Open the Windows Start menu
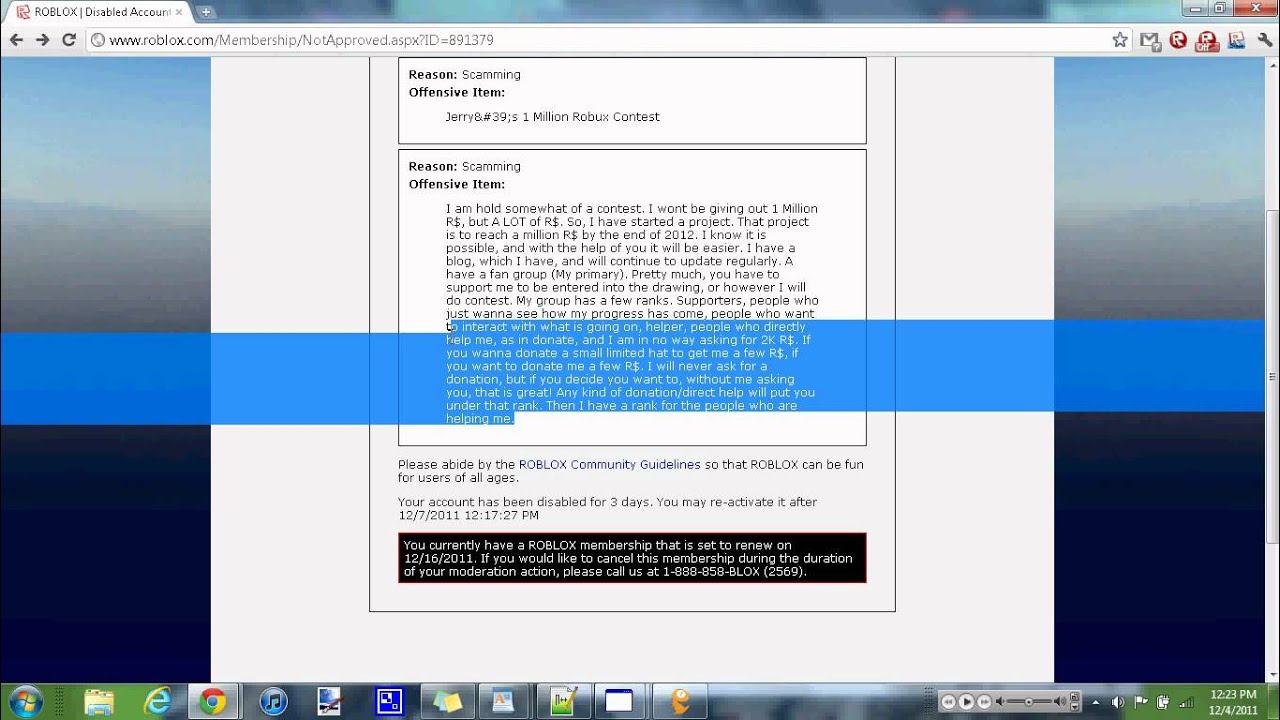The height and width of the screenshot is (720, 1280). point(25,701)
